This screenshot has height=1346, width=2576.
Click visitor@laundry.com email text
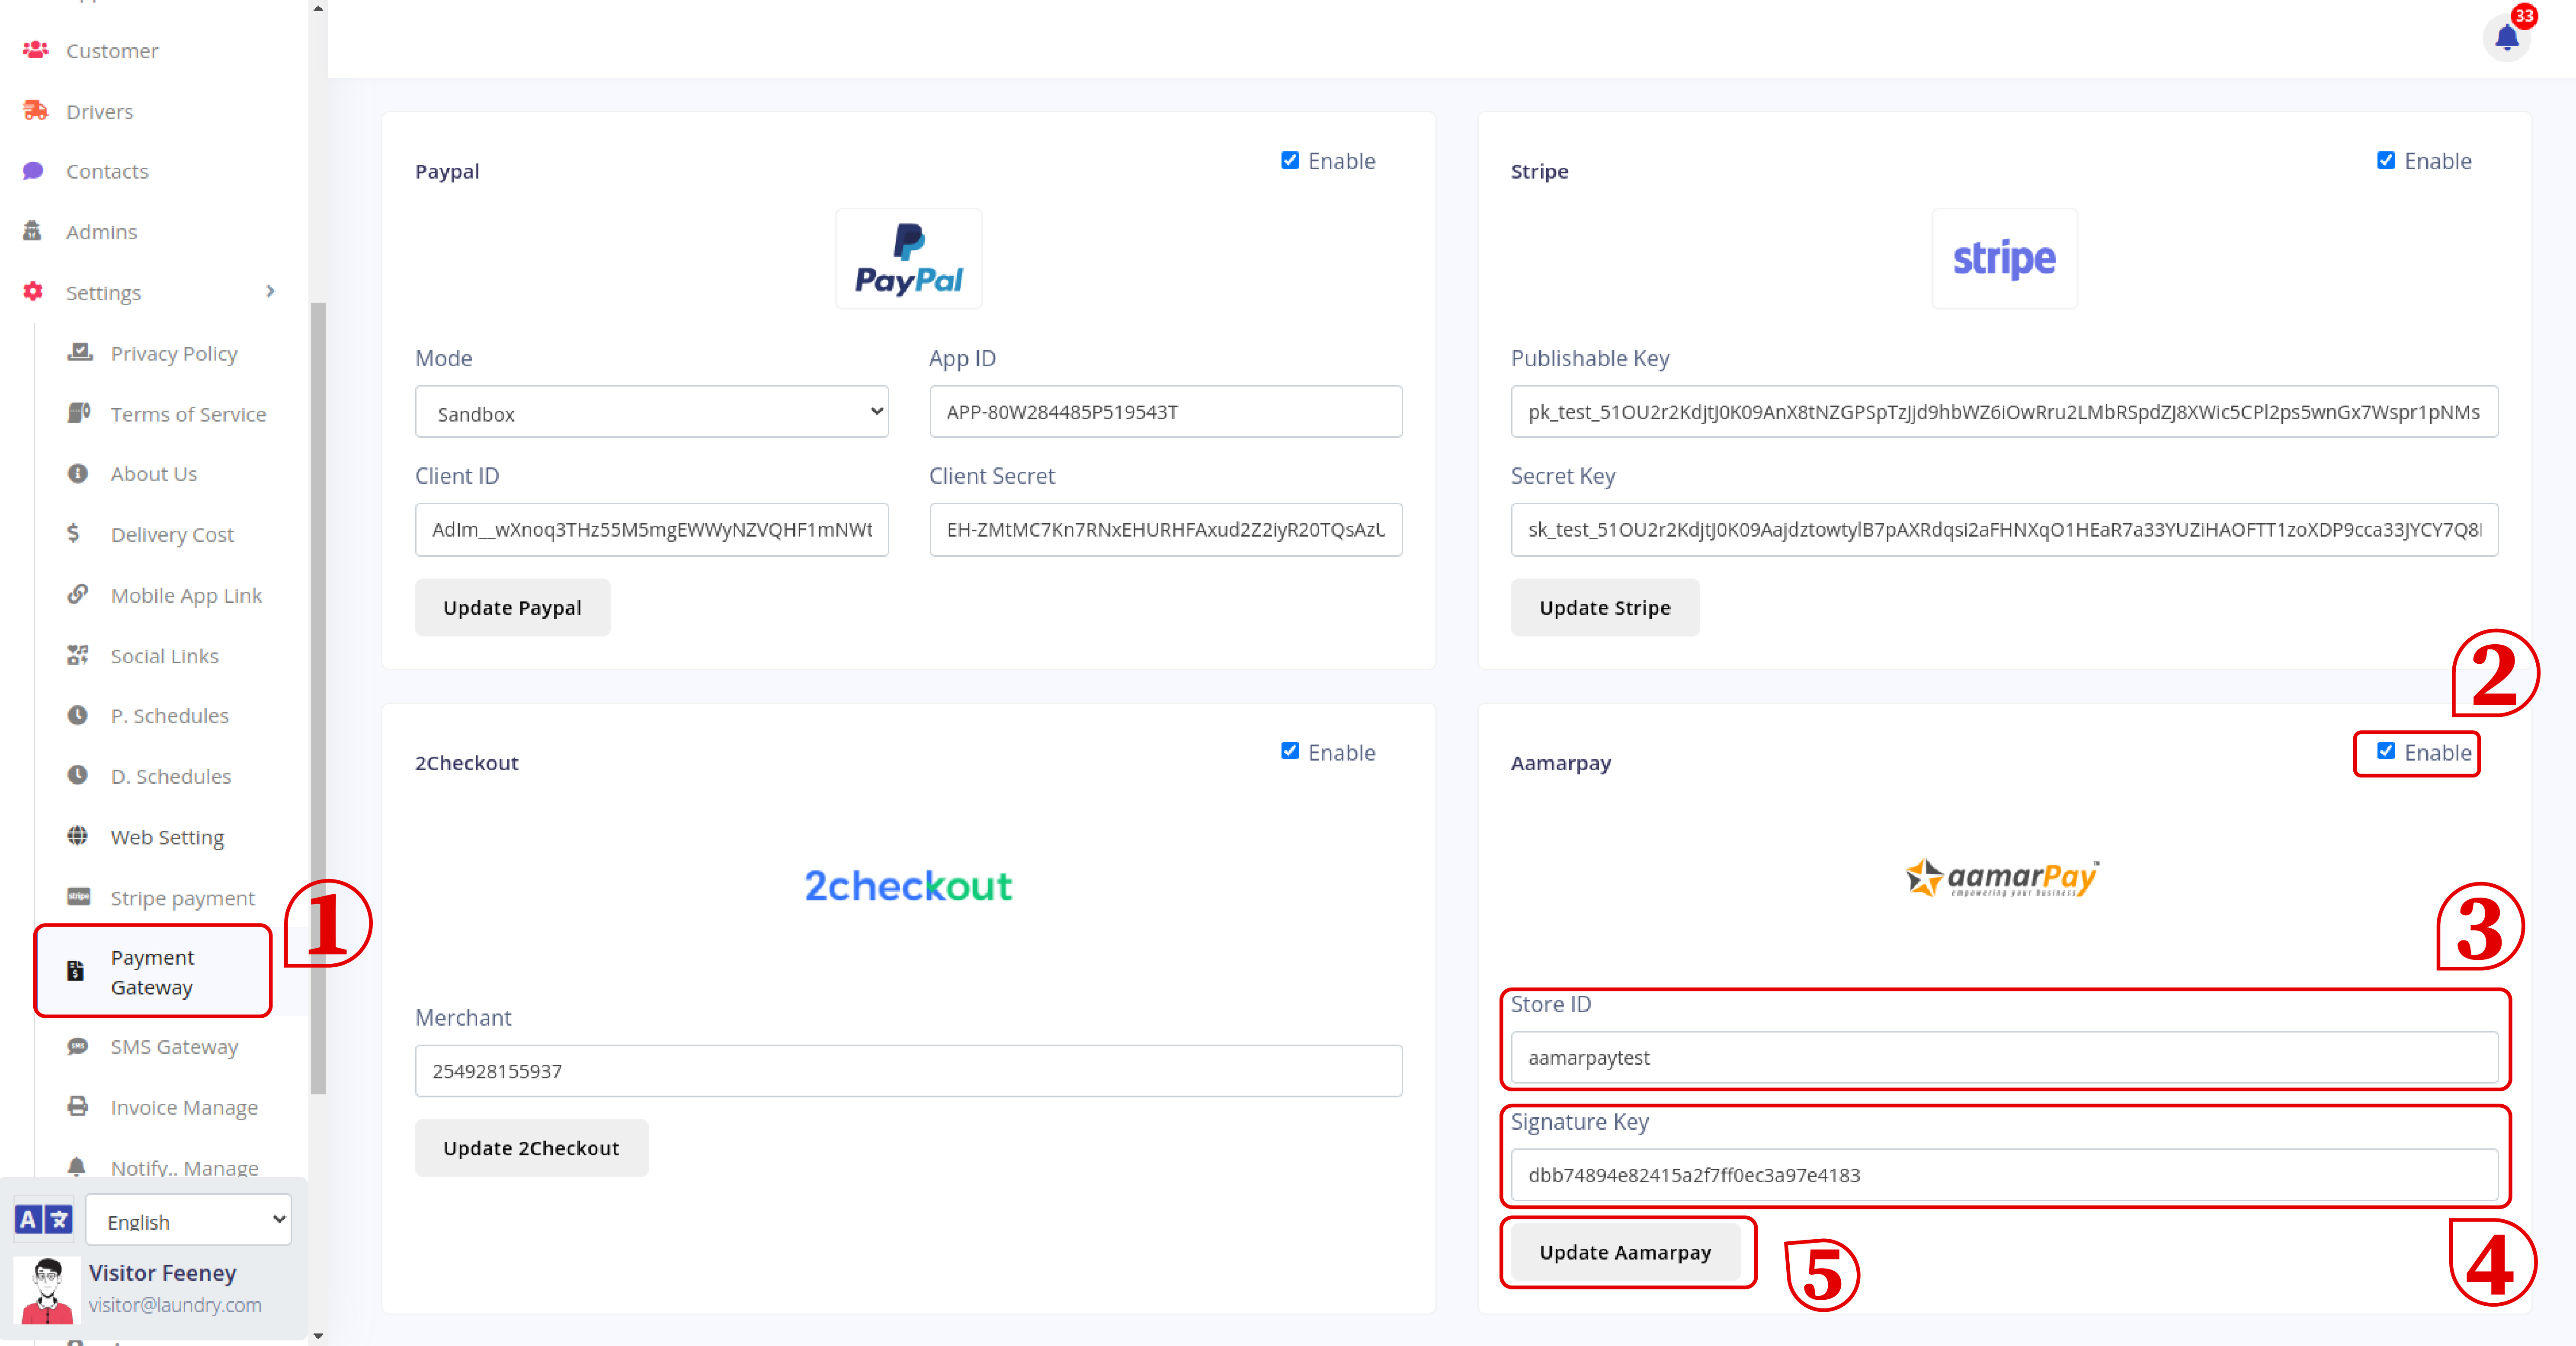pyautogui.click(x=175, y=1305)
